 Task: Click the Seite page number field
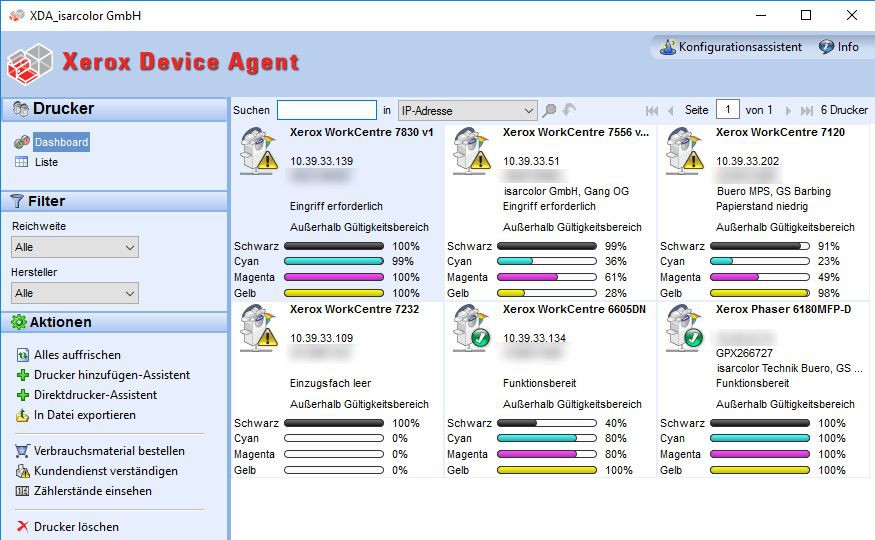728,110
